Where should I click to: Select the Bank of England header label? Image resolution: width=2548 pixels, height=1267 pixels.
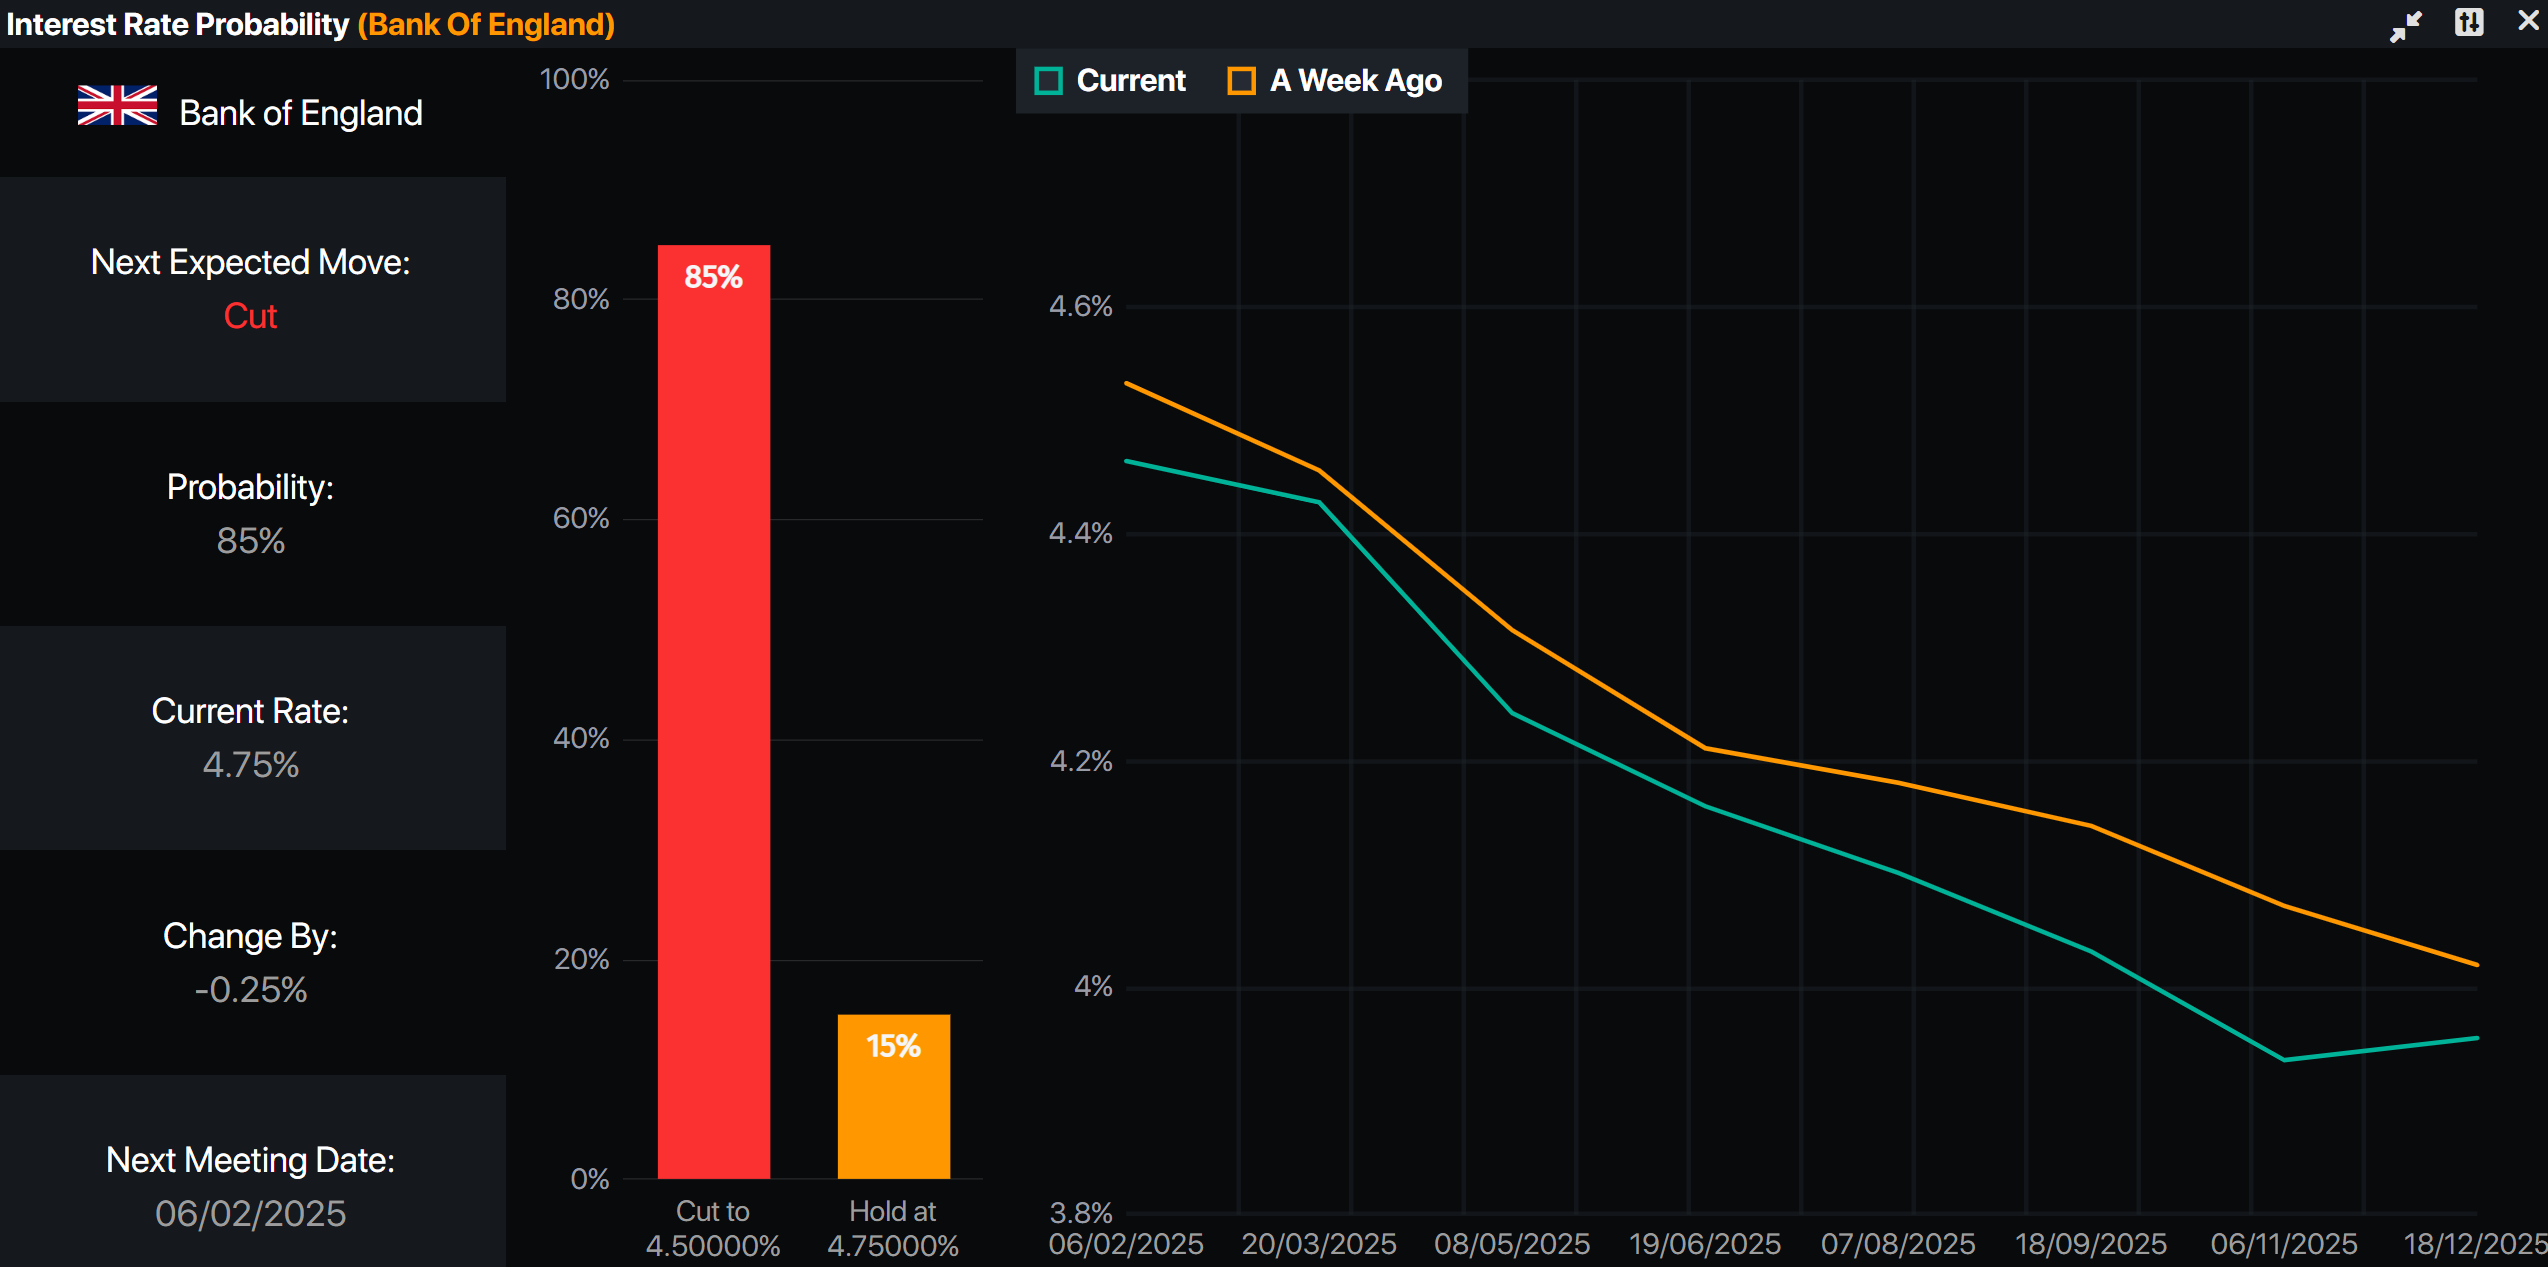[300, 113]
